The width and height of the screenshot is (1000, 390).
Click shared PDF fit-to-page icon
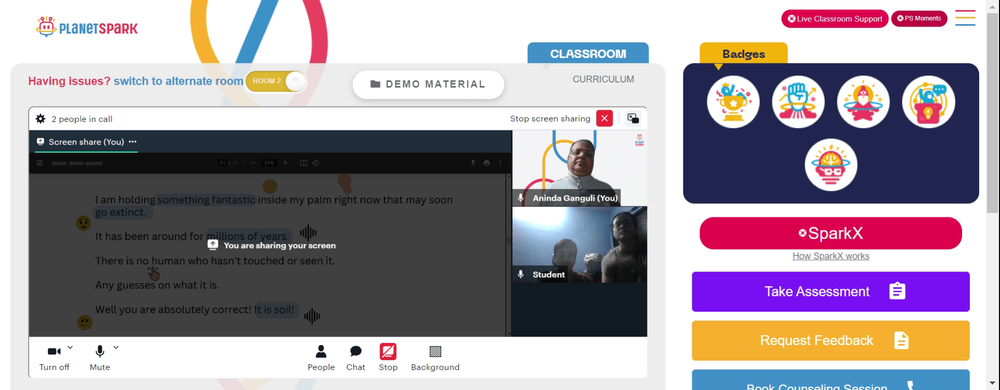pos(304,163)
